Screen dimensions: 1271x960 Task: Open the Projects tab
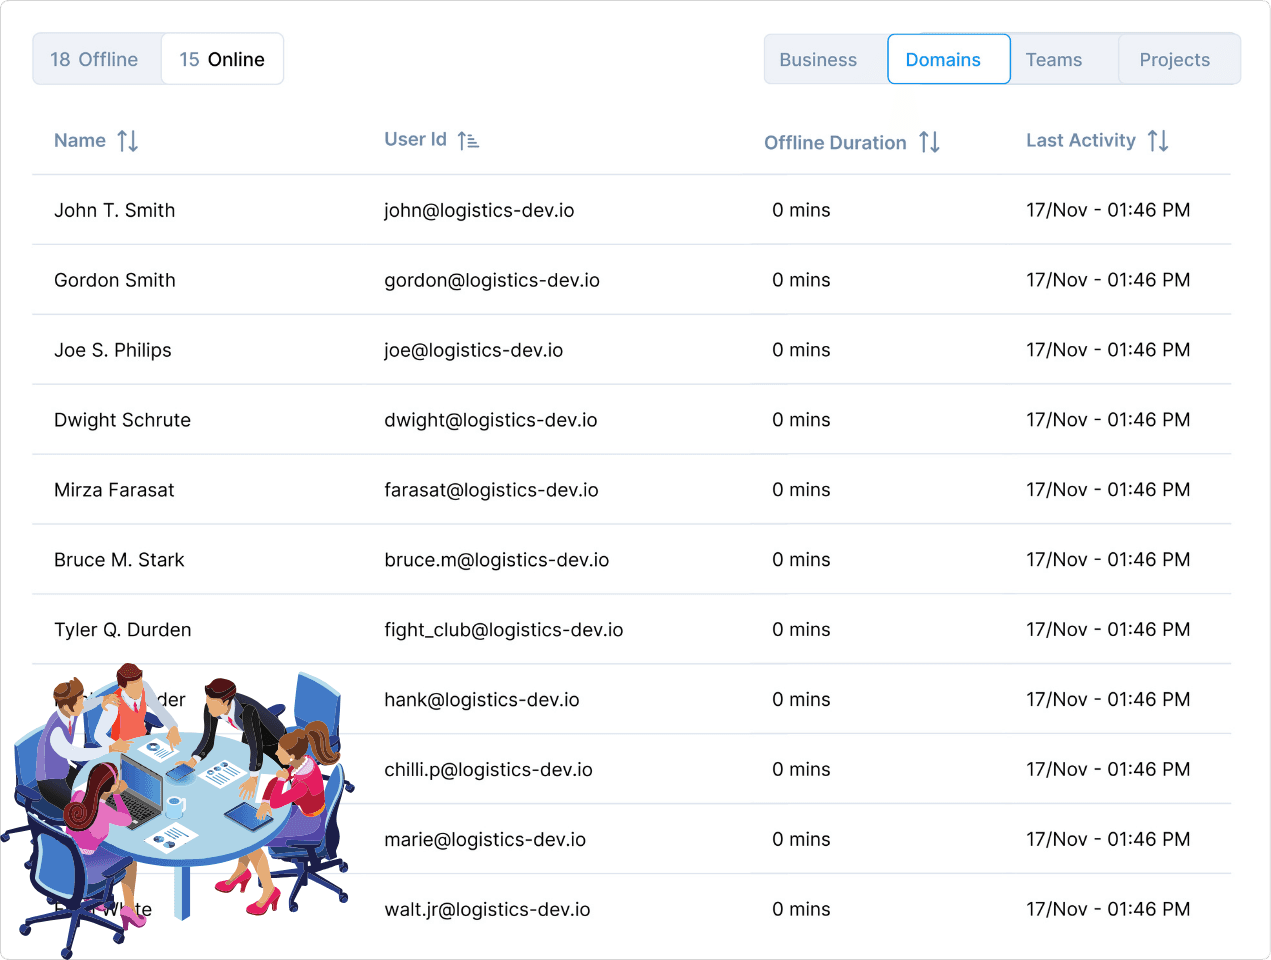pos(1179,60)
